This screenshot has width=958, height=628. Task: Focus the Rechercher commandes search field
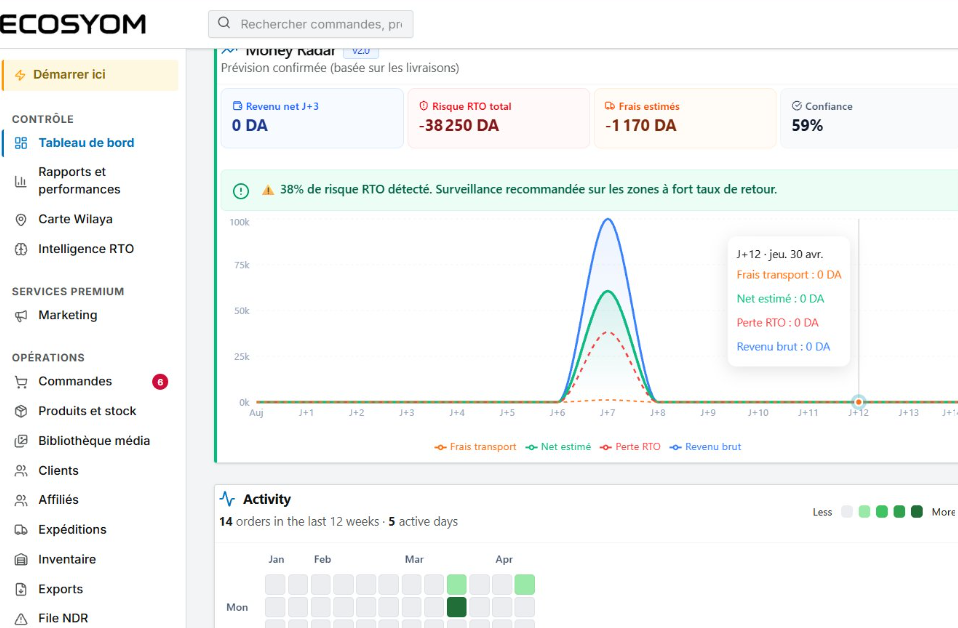click(310, 24)
